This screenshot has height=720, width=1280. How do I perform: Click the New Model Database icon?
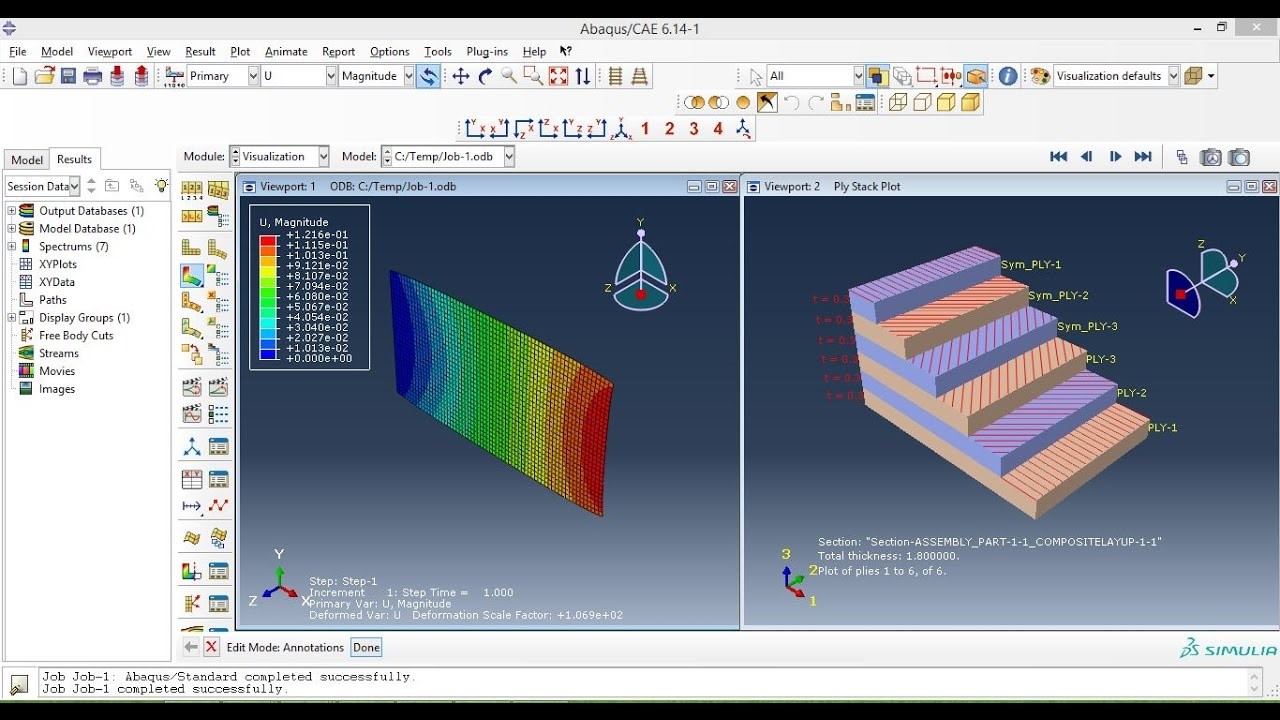coord(20,76)
